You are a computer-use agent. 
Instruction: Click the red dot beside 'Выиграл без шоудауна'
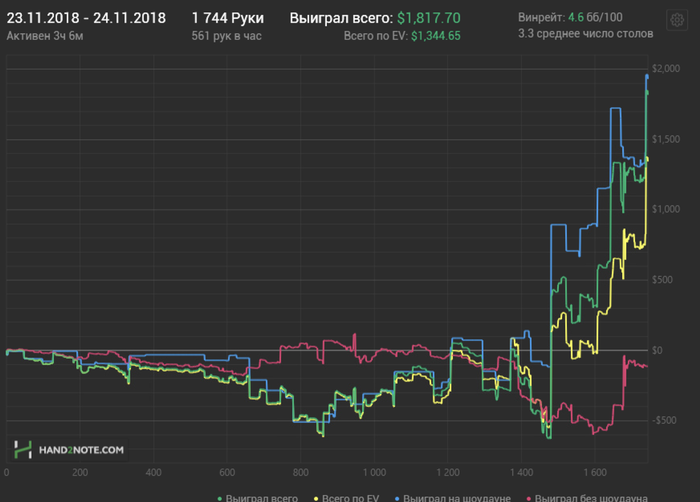coord(529,498)
